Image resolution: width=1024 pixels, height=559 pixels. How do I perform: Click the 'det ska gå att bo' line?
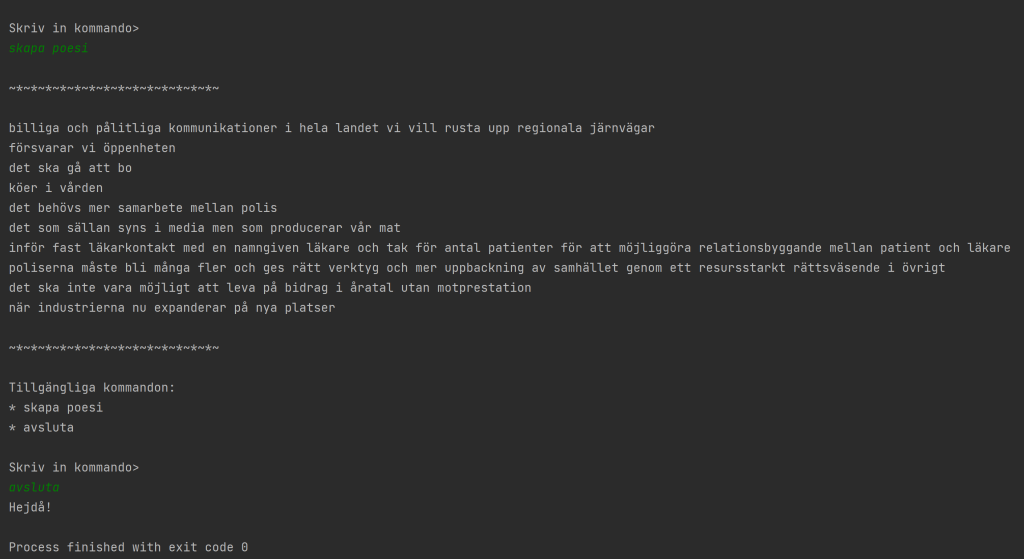[x=70, y=168]
